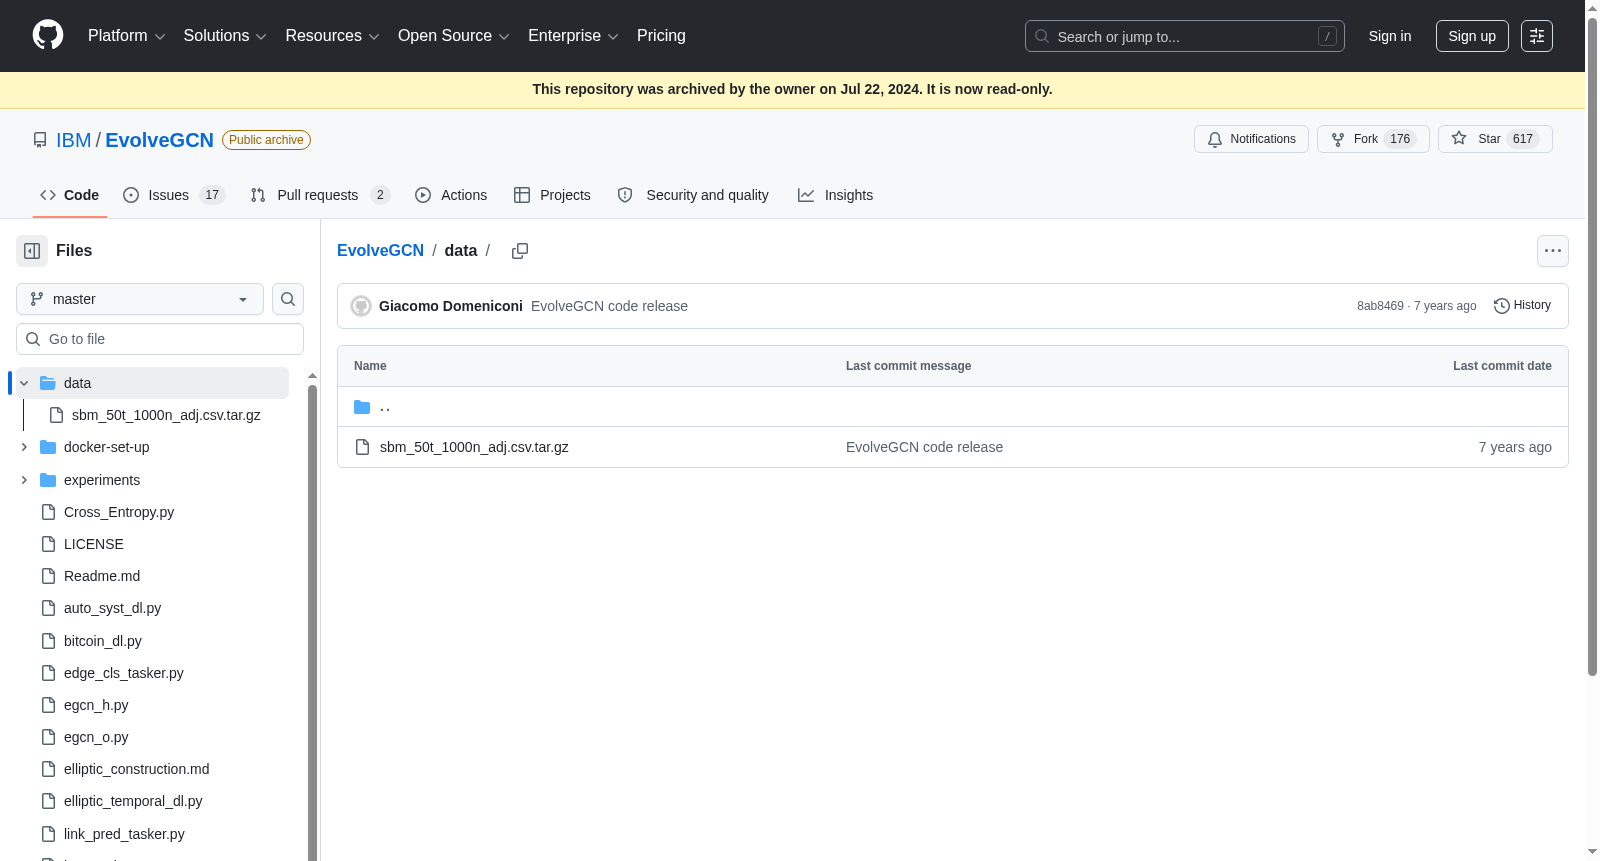The image size is (1600, 861).
Task: Open the IBM owner link
Action: 73,140
